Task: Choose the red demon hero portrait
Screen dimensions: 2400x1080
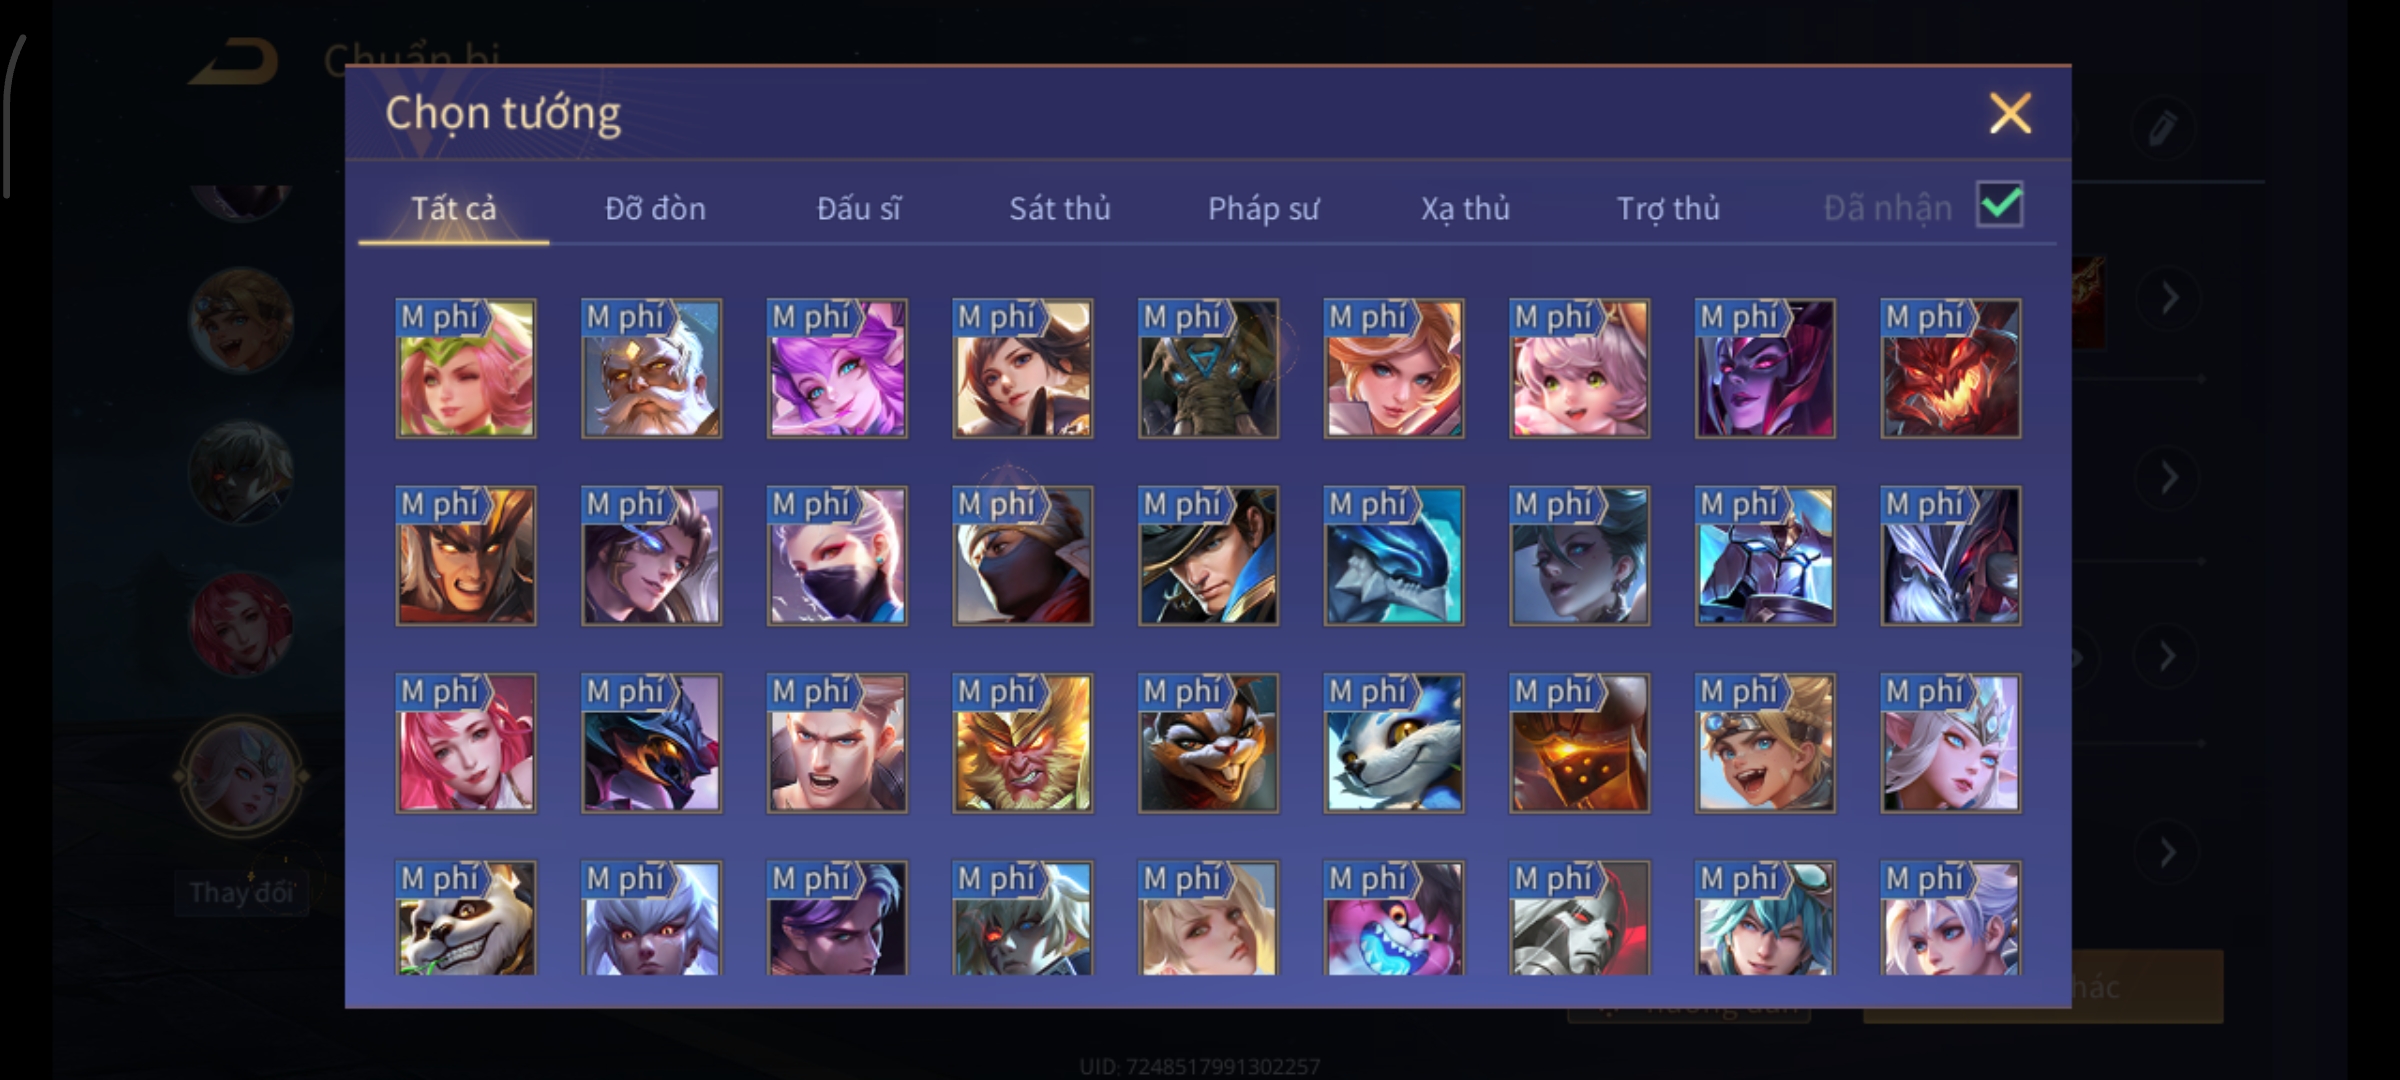Action: [1950, 368]
